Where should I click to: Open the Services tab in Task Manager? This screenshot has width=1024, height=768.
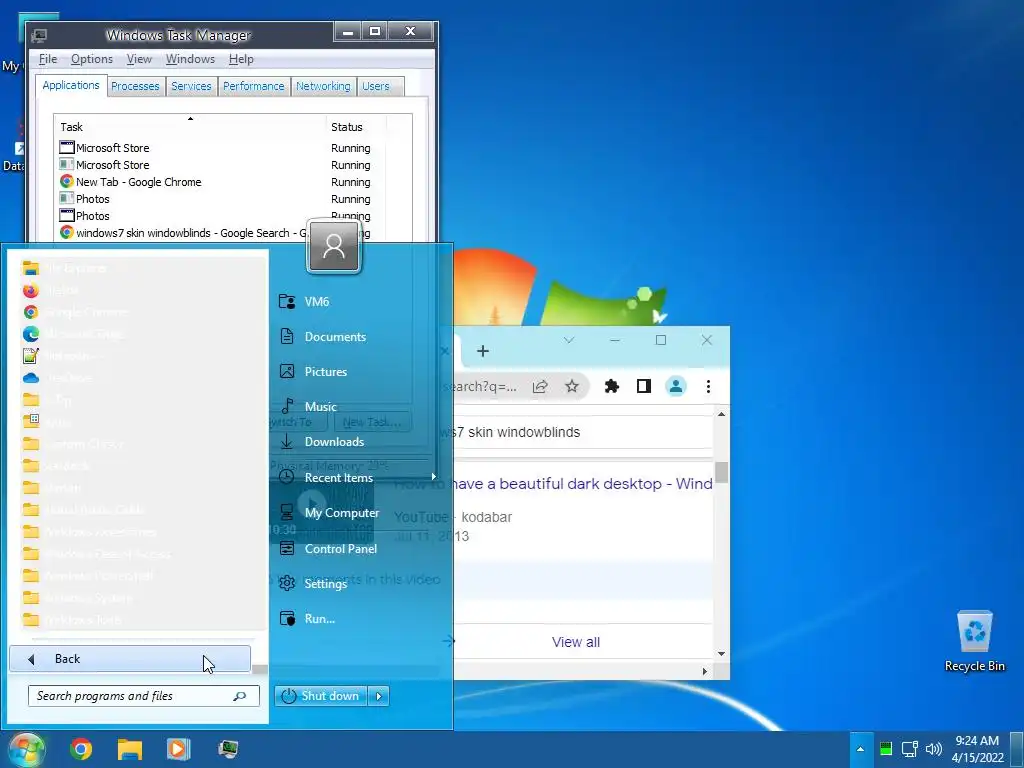click(191, 86)
